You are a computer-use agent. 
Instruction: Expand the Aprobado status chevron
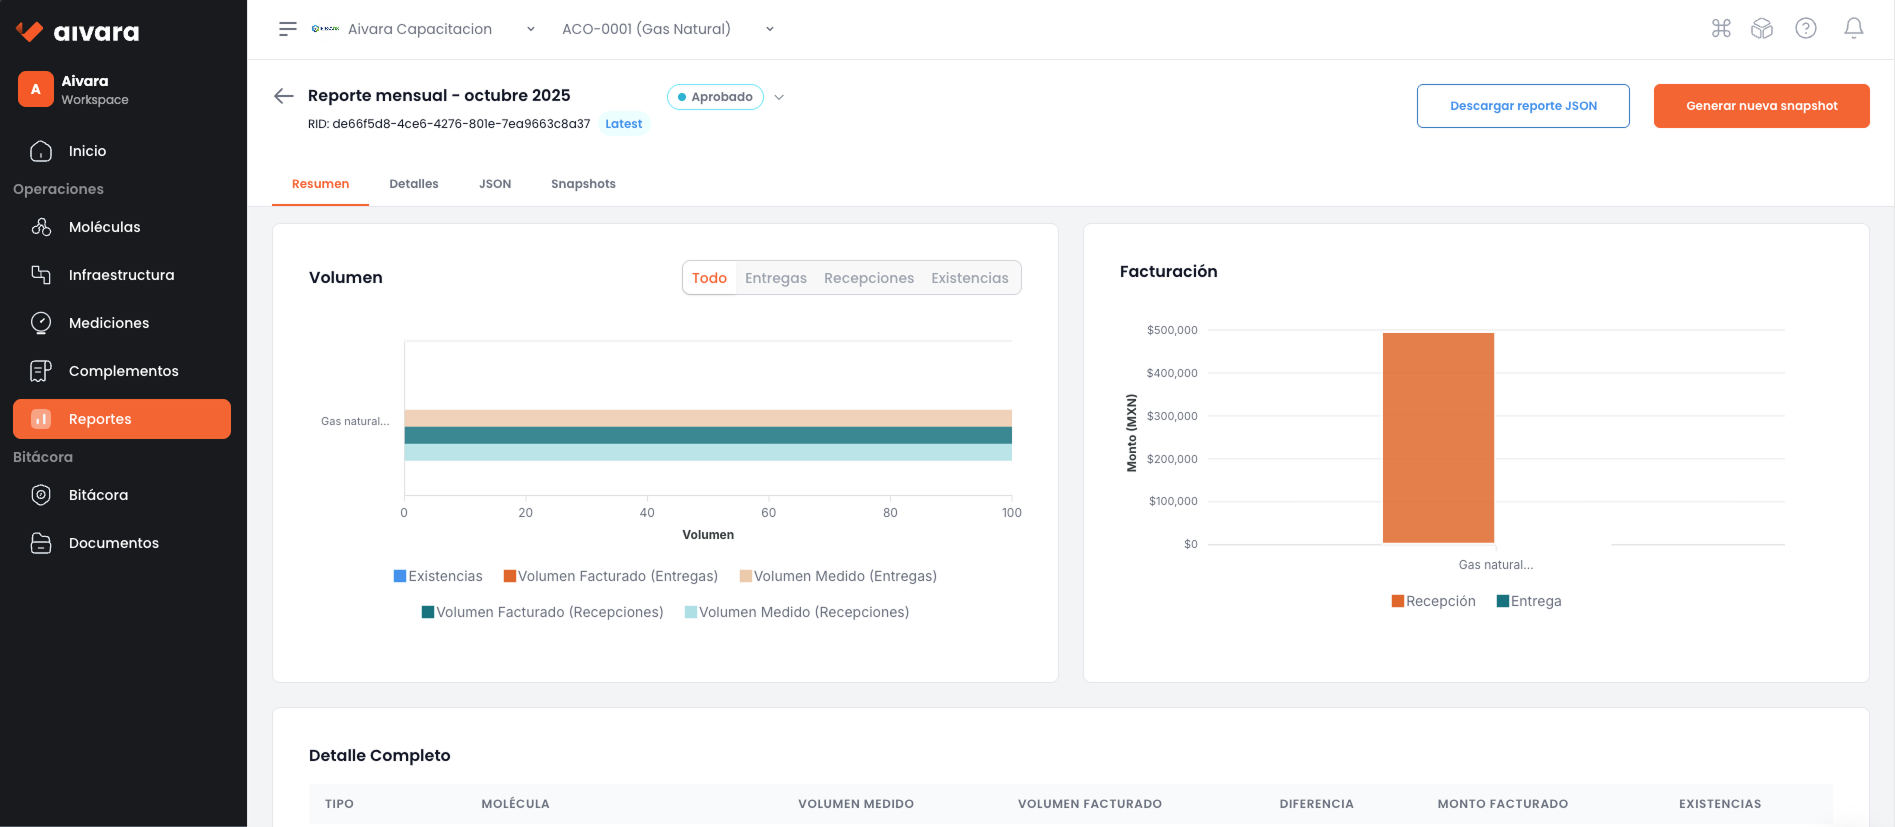[780, 97]
